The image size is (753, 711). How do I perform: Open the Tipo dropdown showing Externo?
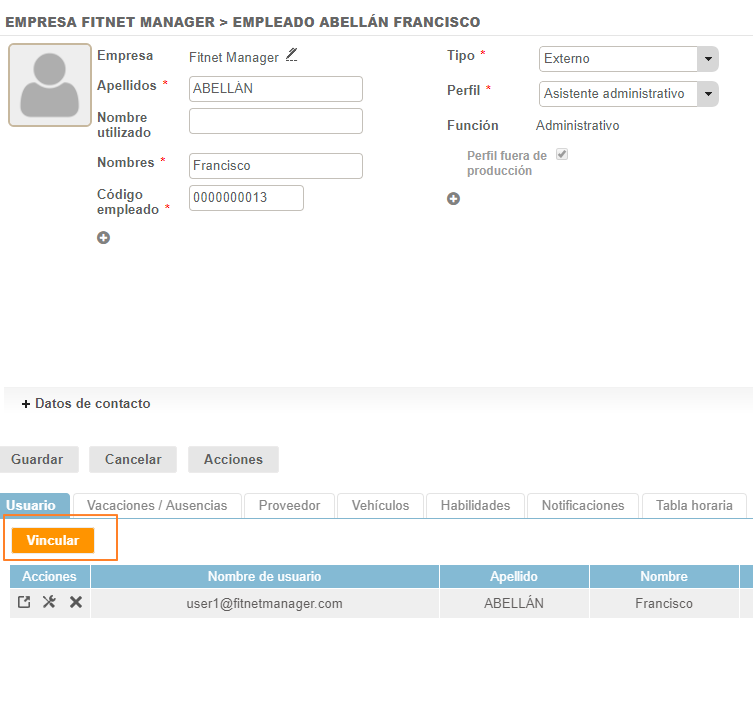point(628,59)
